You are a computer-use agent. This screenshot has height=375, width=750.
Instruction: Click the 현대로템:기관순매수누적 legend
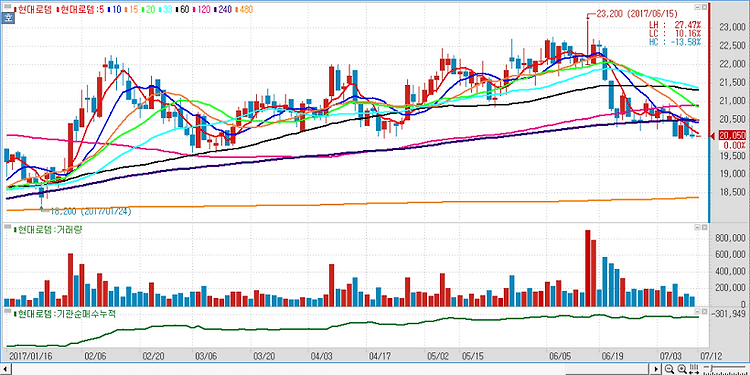pyautogui.click(x=64, y=314)
